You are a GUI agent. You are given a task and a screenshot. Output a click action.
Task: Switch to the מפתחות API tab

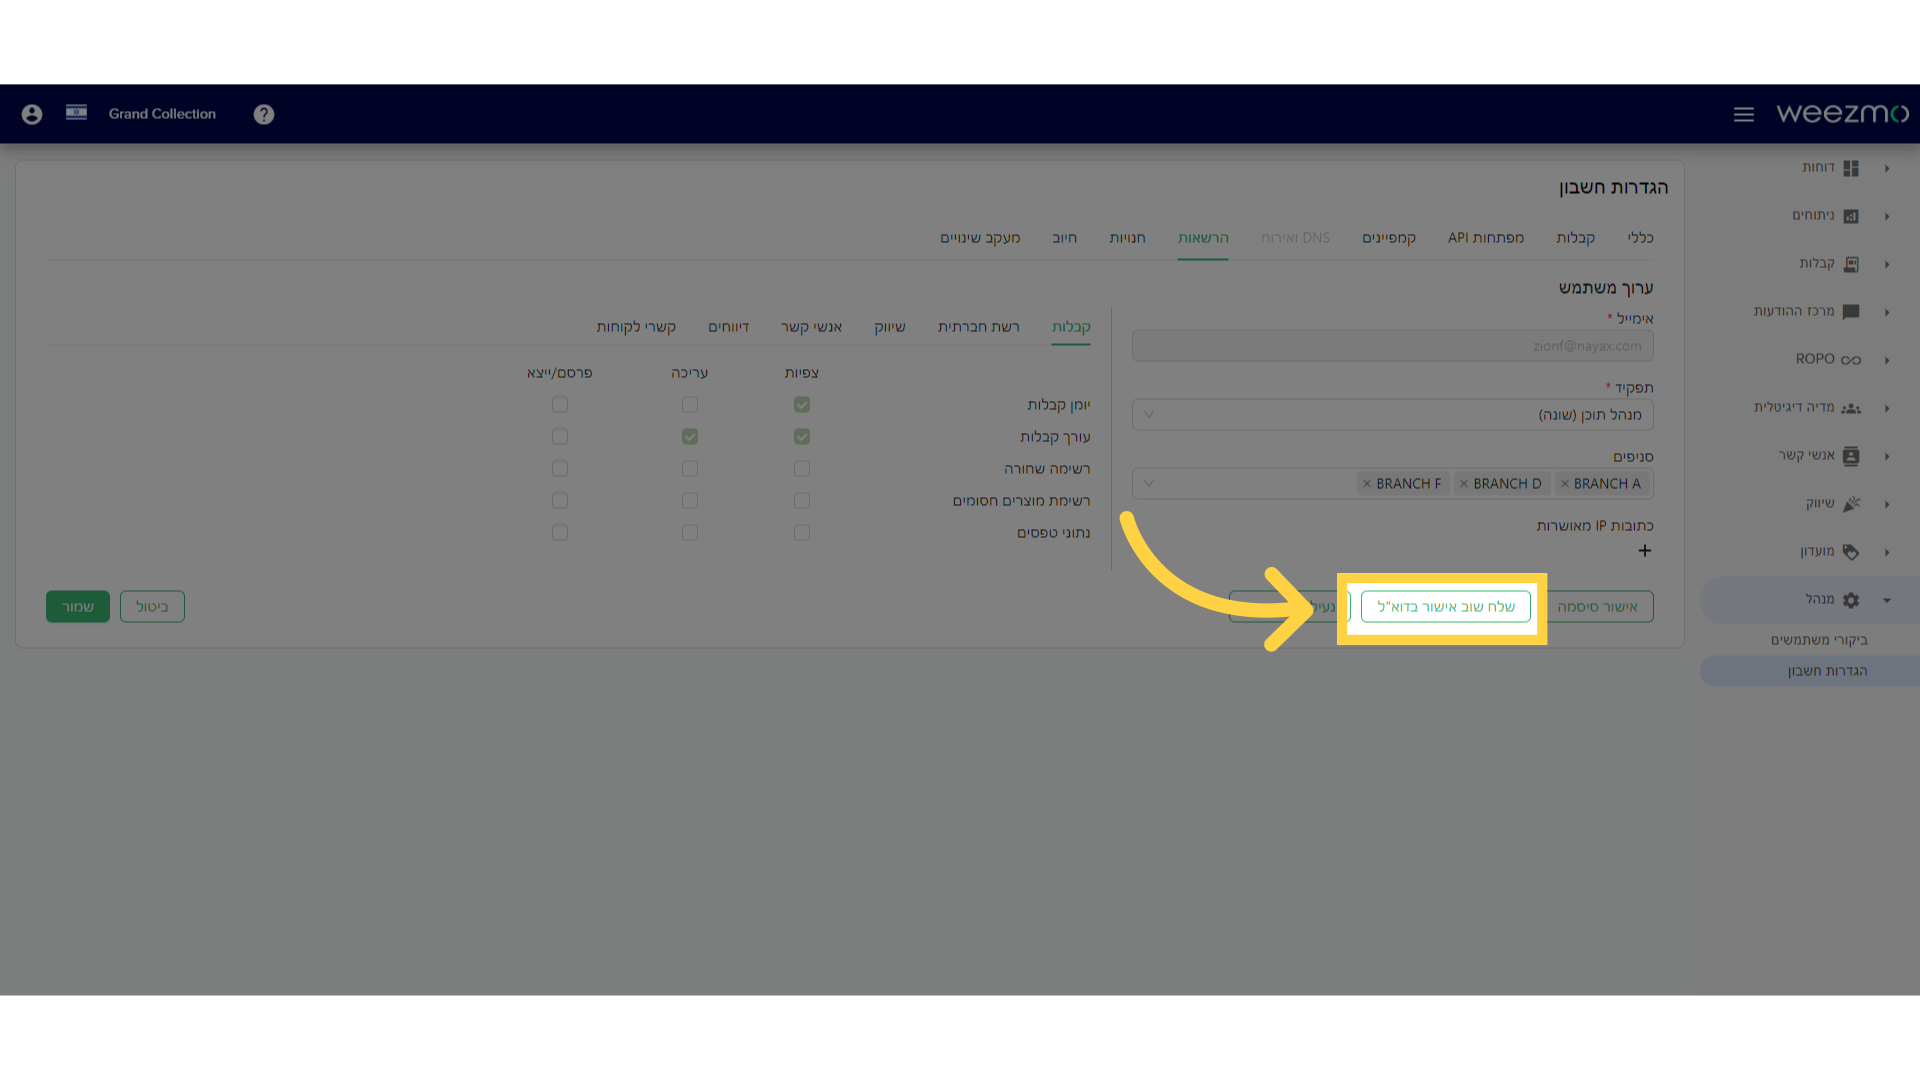pyautogui.click(x=1486, y=238)
